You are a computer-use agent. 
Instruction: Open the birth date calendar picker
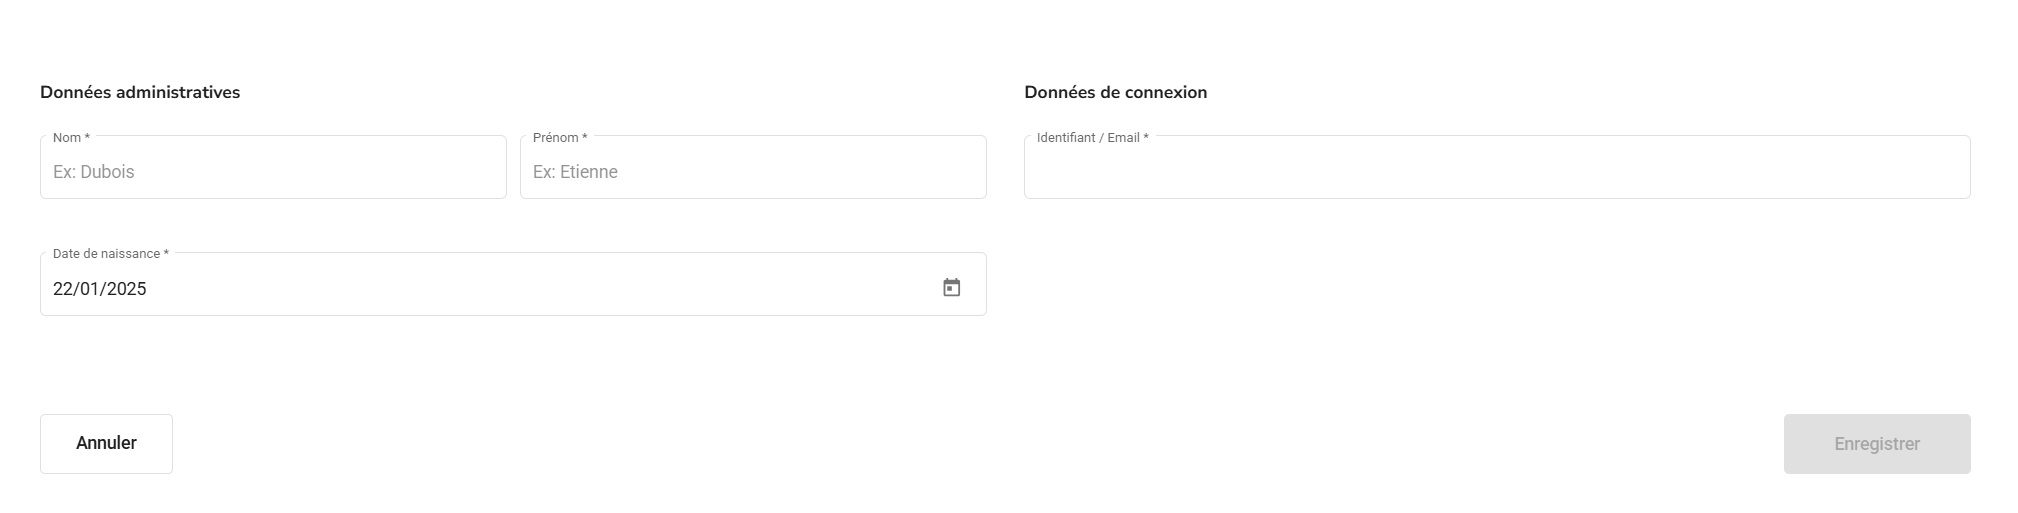click(951, 288)
